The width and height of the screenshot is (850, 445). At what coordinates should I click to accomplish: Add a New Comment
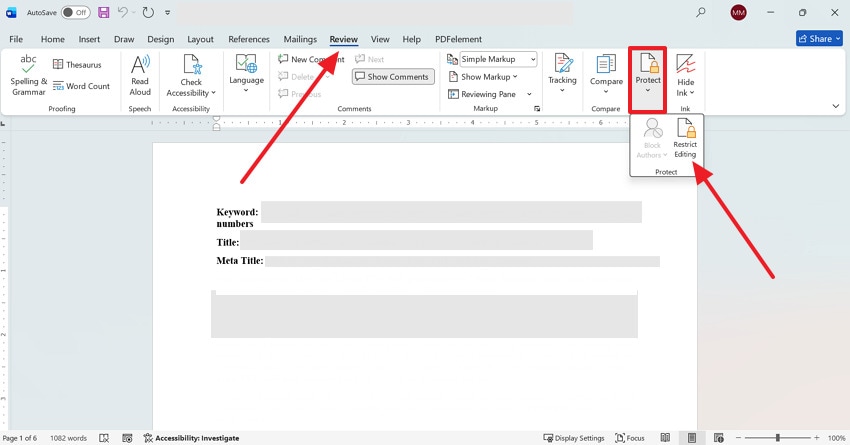[311, 59]
